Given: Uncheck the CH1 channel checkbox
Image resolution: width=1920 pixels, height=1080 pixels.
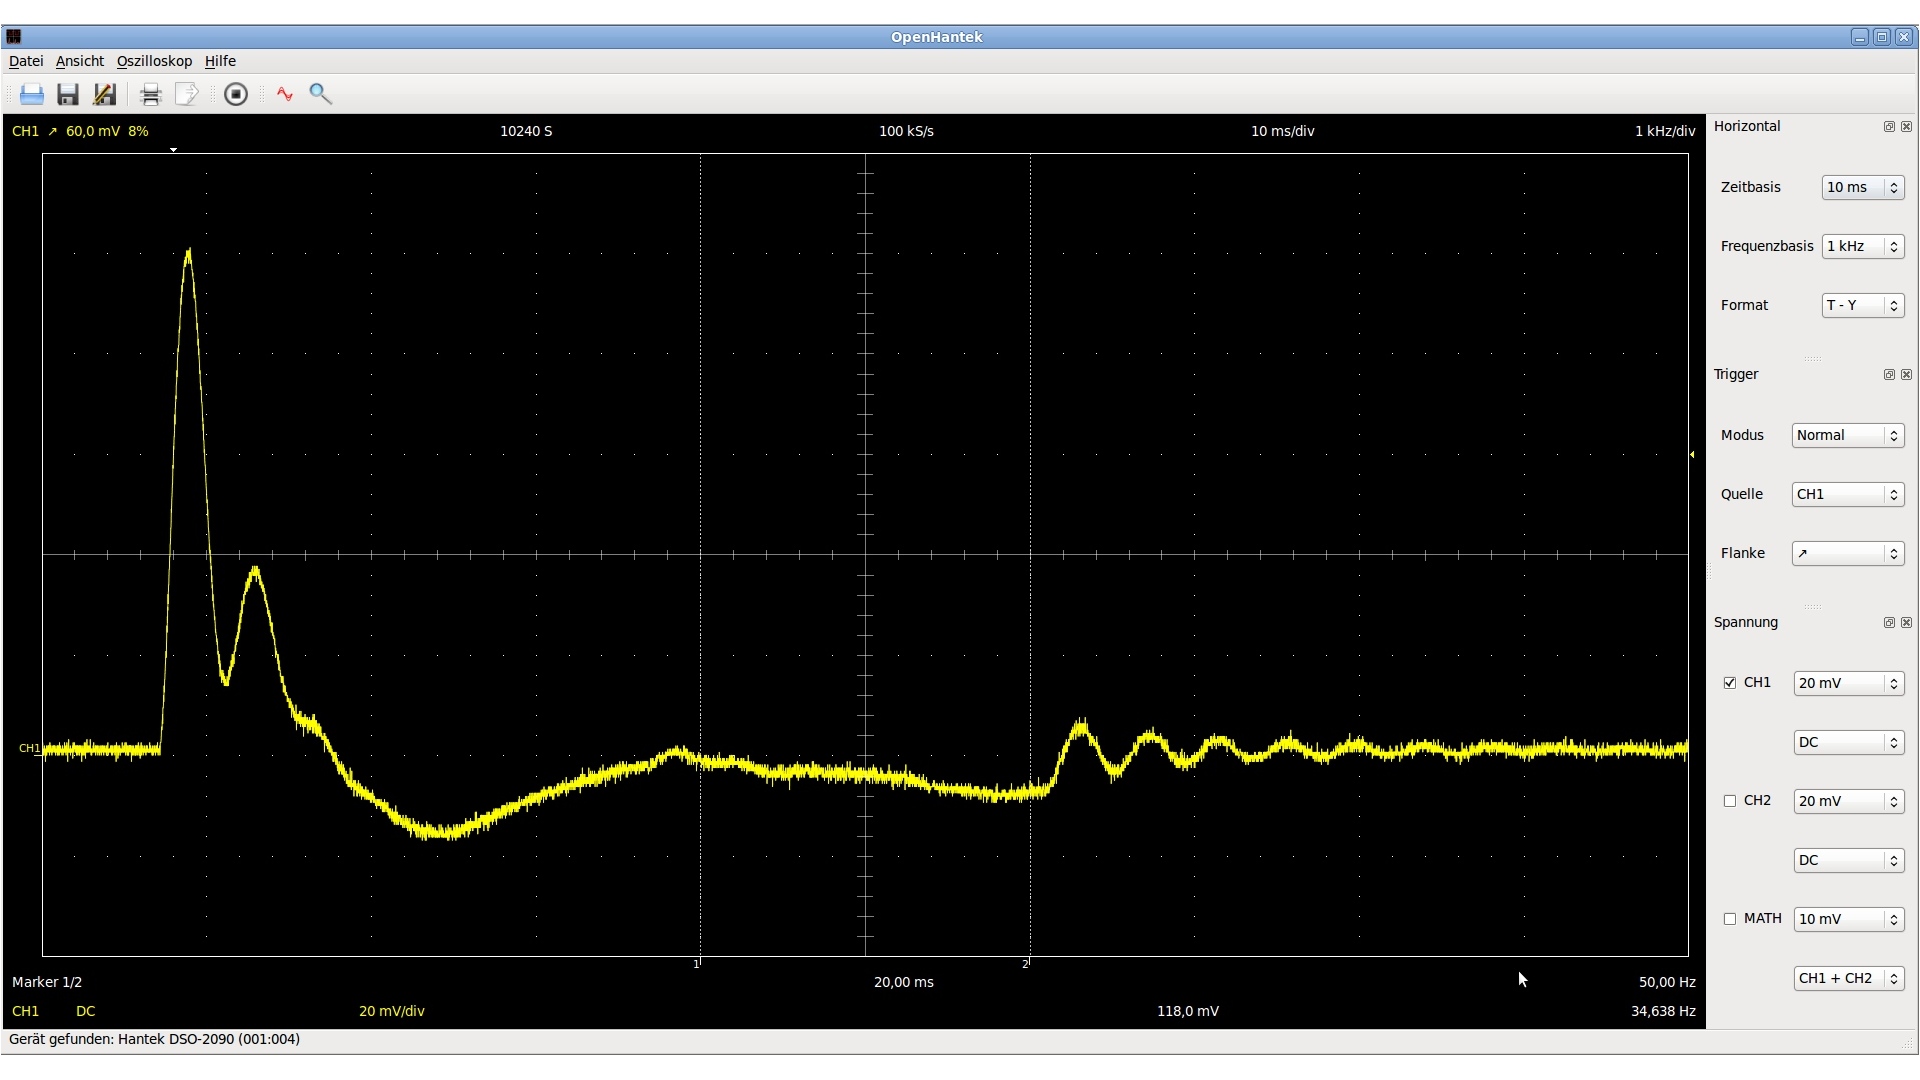Looking at the screenshot, I should point(1730,683).
